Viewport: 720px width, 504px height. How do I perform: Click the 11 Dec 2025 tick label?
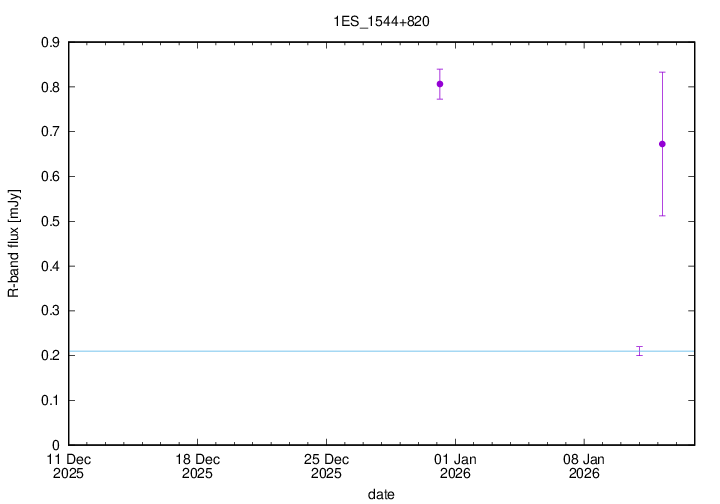[69, 466]
